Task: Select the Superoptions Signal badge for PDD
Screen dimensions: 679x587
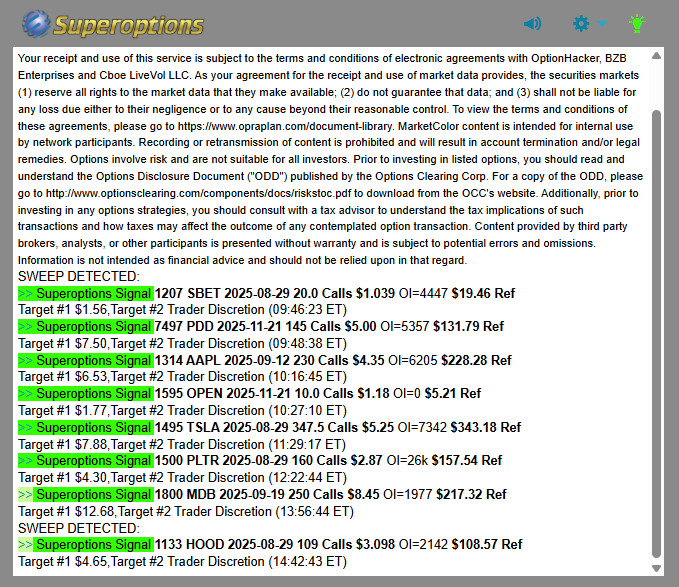Action: click(x=85, y=326)
